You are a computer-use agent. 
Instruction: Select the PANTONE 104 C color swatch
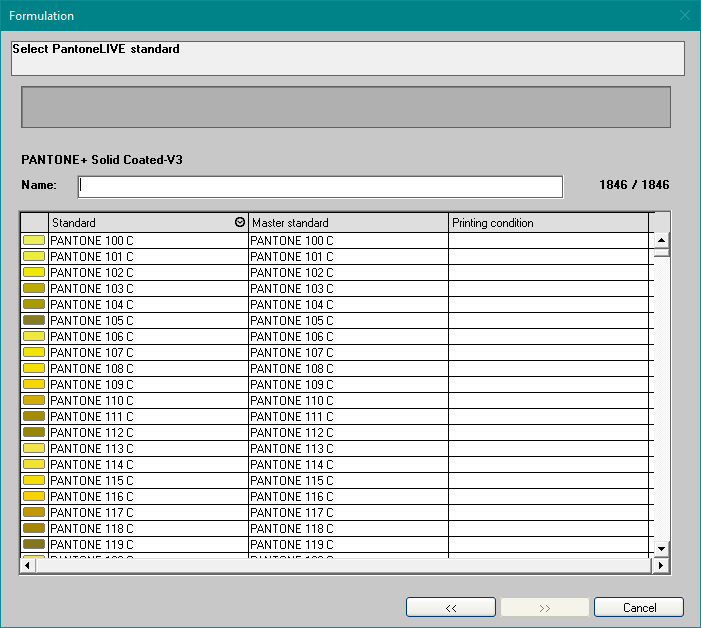click(x=34, y=304)
